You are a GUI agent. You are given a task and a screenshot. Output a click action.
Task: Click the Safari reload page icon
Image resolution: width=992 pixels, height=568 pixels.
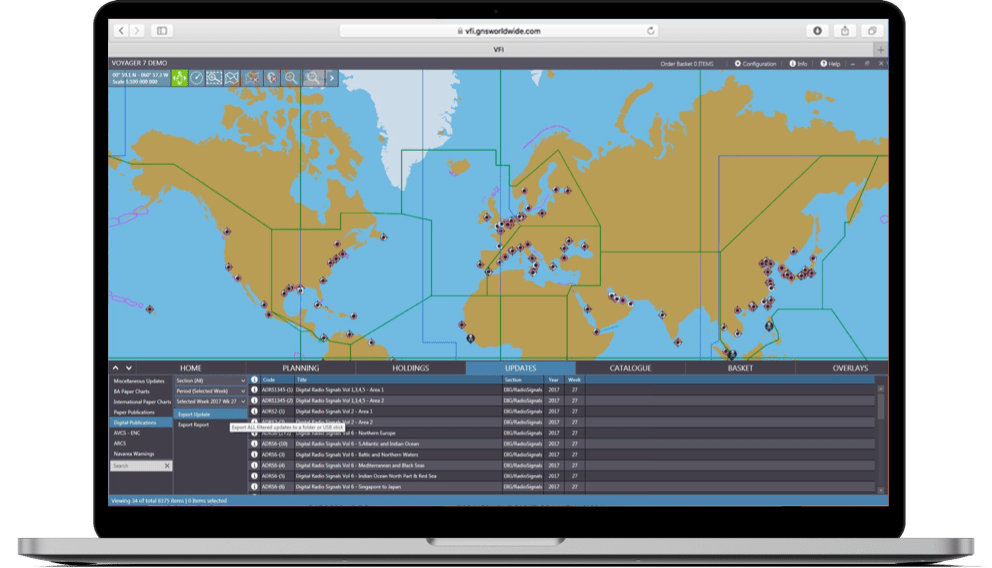[x=651, y=31]
